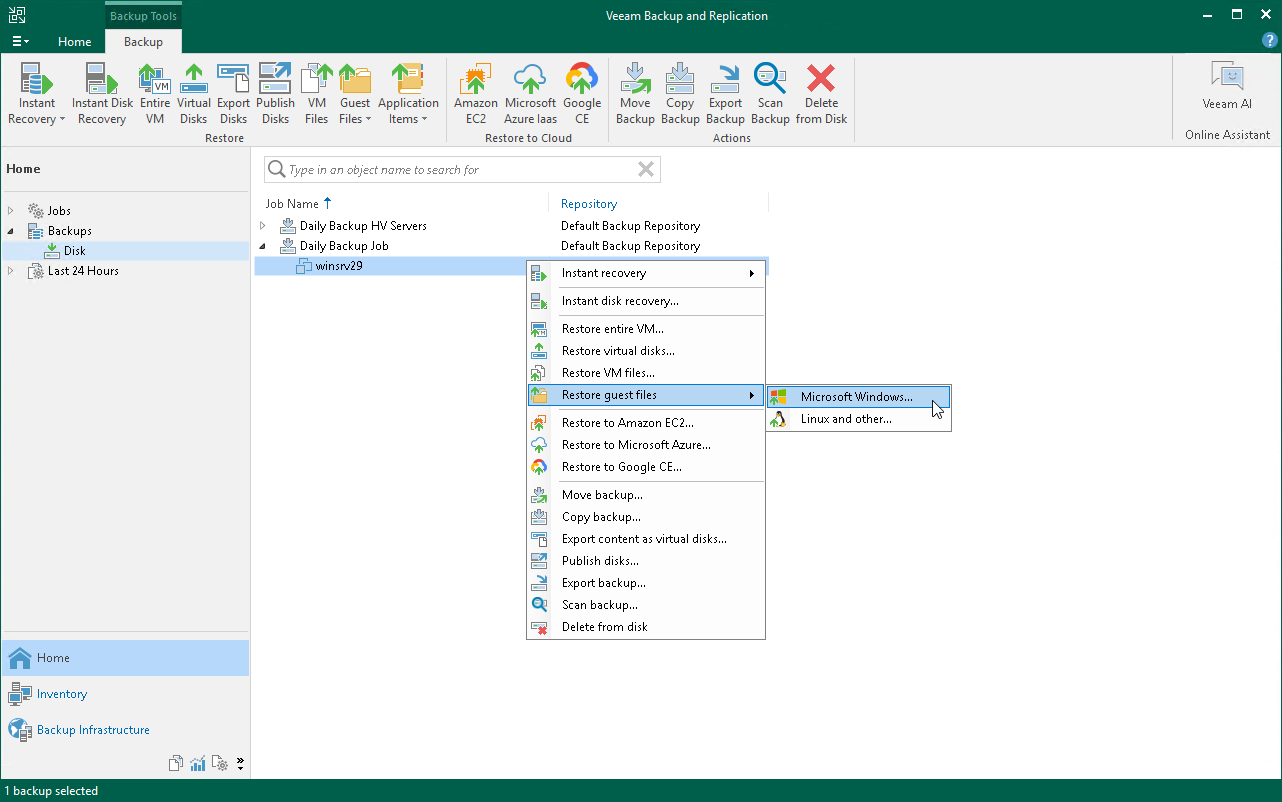Choose Scan backup menu entry
This screenshot has height=802, width=1282.
[x=646, y=605]
